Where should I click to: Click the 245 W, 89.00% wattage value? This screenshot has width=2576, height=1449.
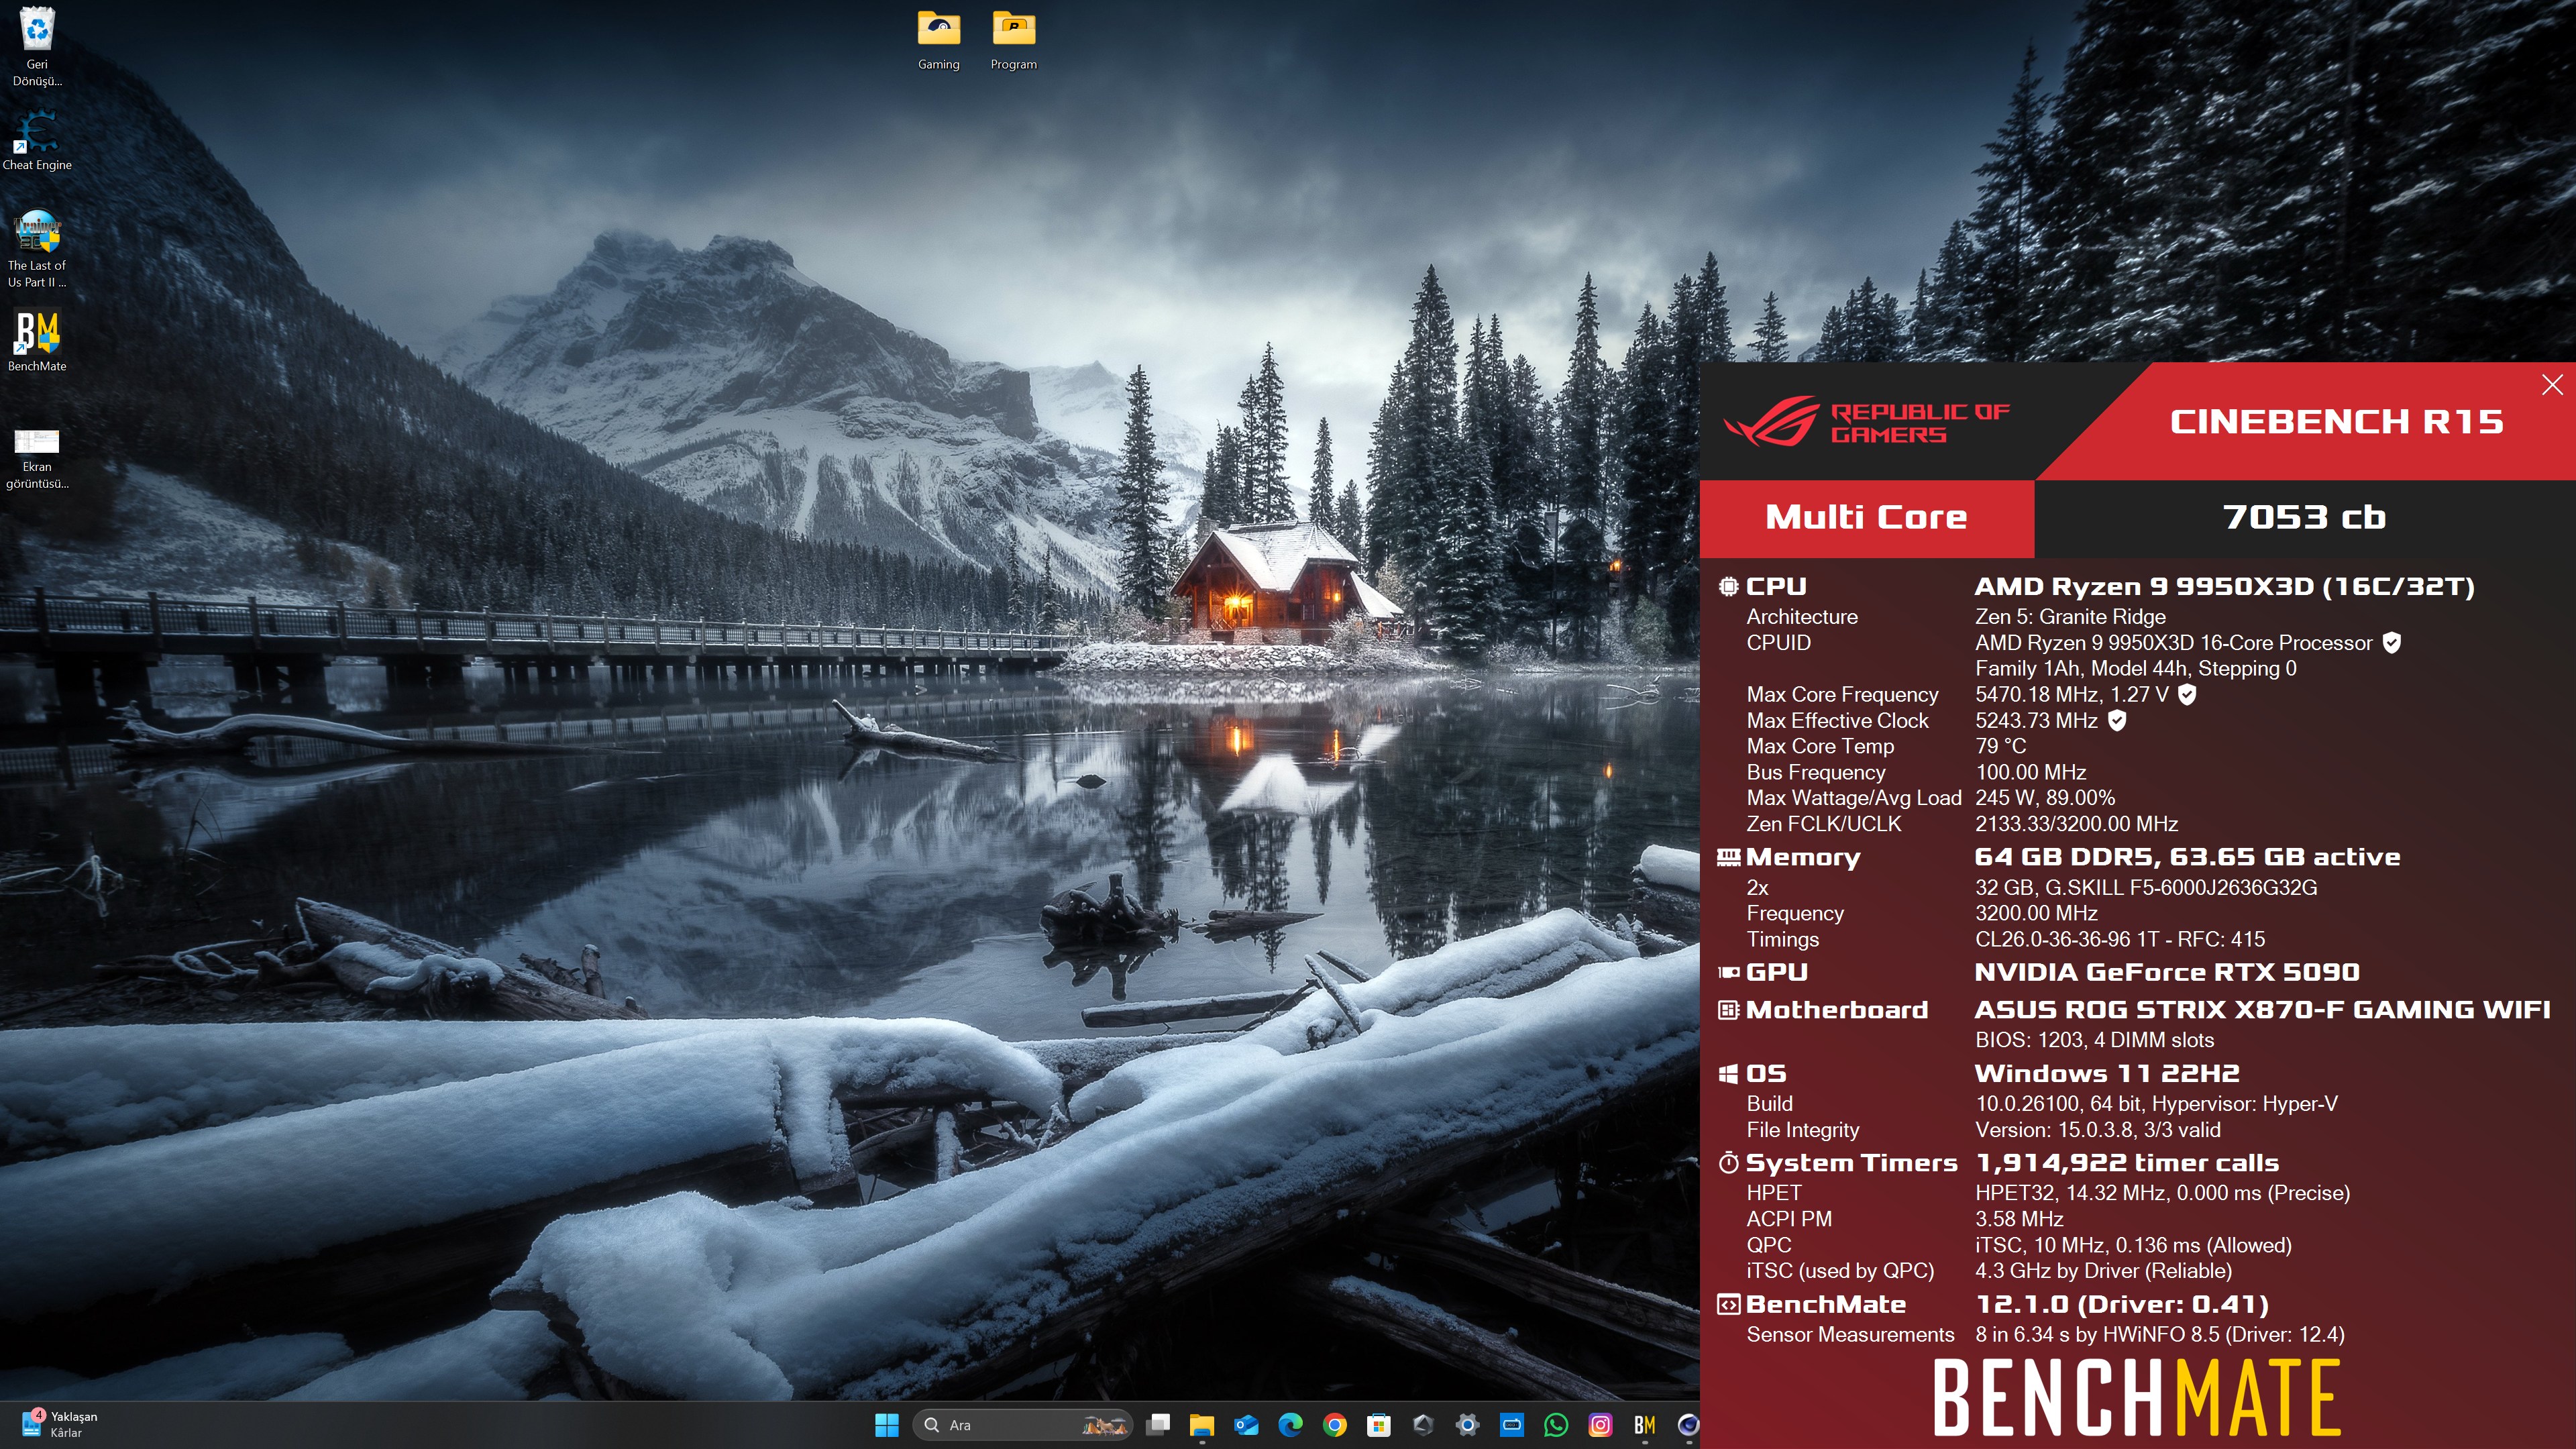[2044, 798]
